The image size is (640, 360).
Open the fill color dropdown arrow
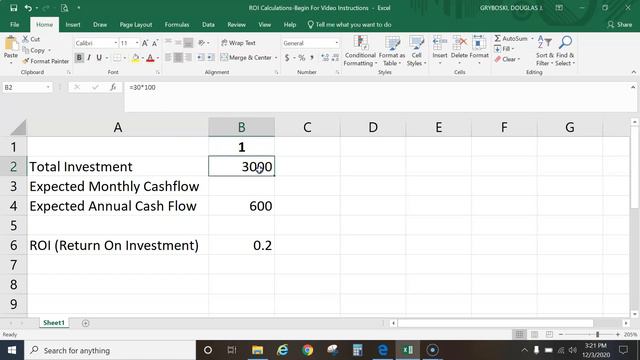coord(142,58)
